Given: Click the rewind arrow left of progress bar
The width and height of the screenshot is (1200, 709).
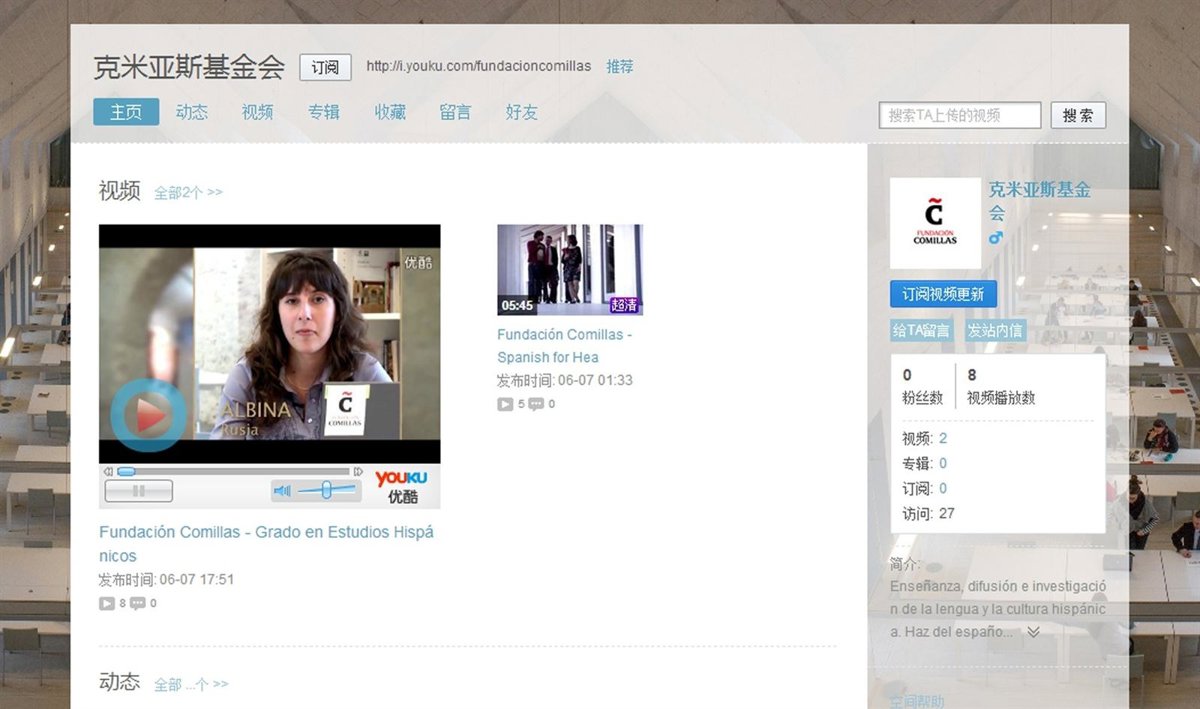Looking at the screenshot, I should click(108, 471).
